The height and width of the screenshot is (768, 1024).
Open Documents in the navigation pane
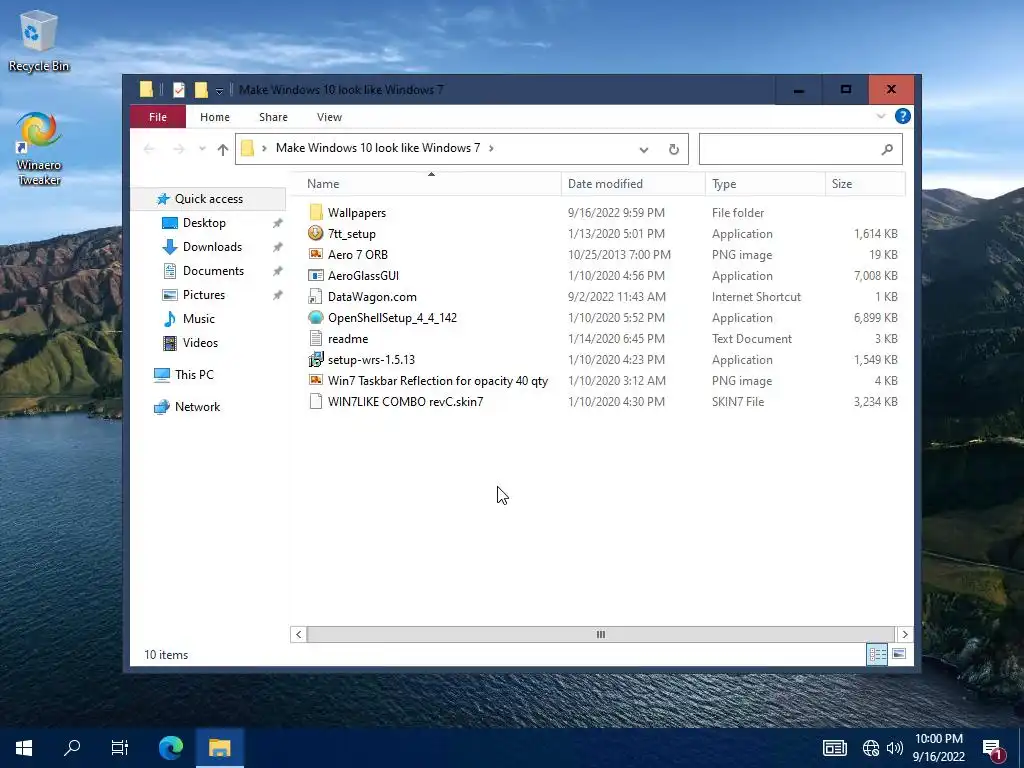[213, 270]
